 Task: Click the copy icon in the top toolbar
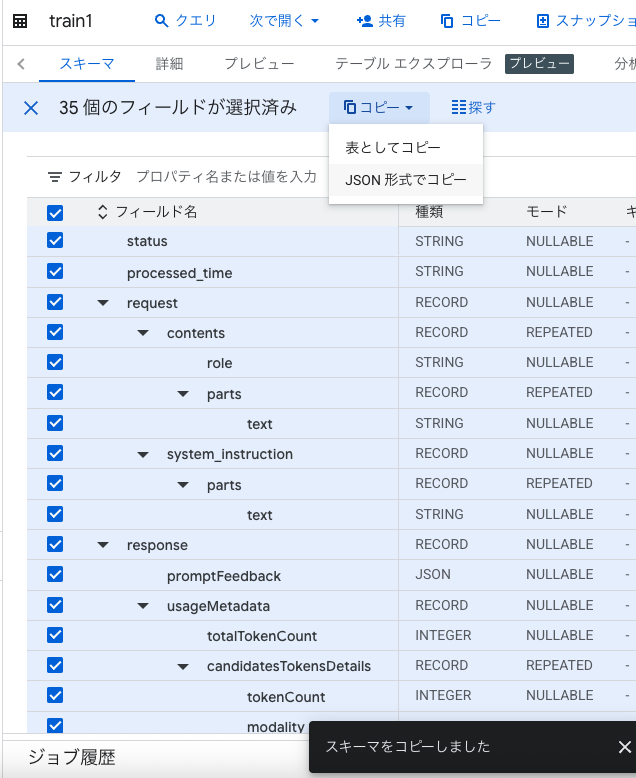click(447, 21)
